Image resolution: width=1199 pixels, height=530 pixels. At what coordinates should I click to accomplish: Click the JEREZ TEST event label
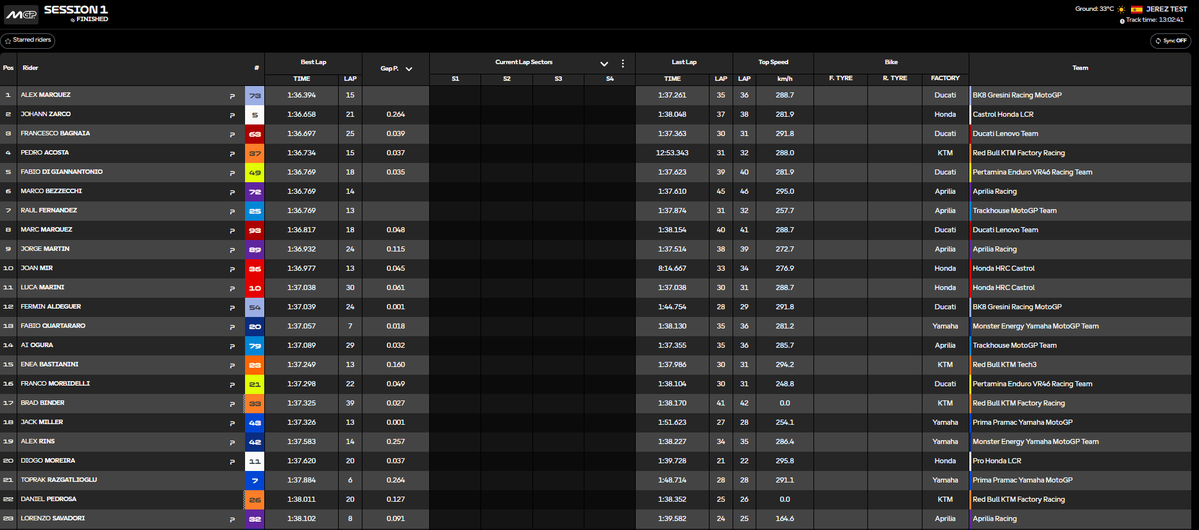(x=1167, y=9)
